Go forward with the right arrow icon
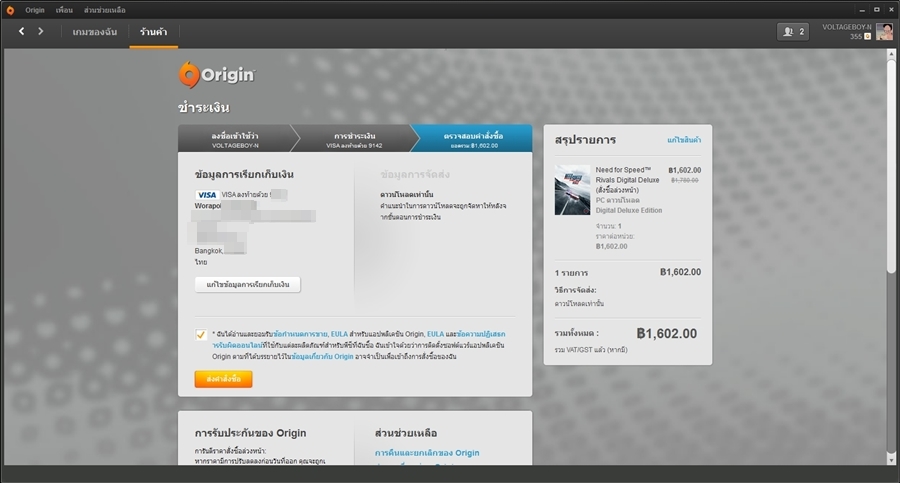The width and height of the screenshot is (900, 483). (x=41, y=31)
